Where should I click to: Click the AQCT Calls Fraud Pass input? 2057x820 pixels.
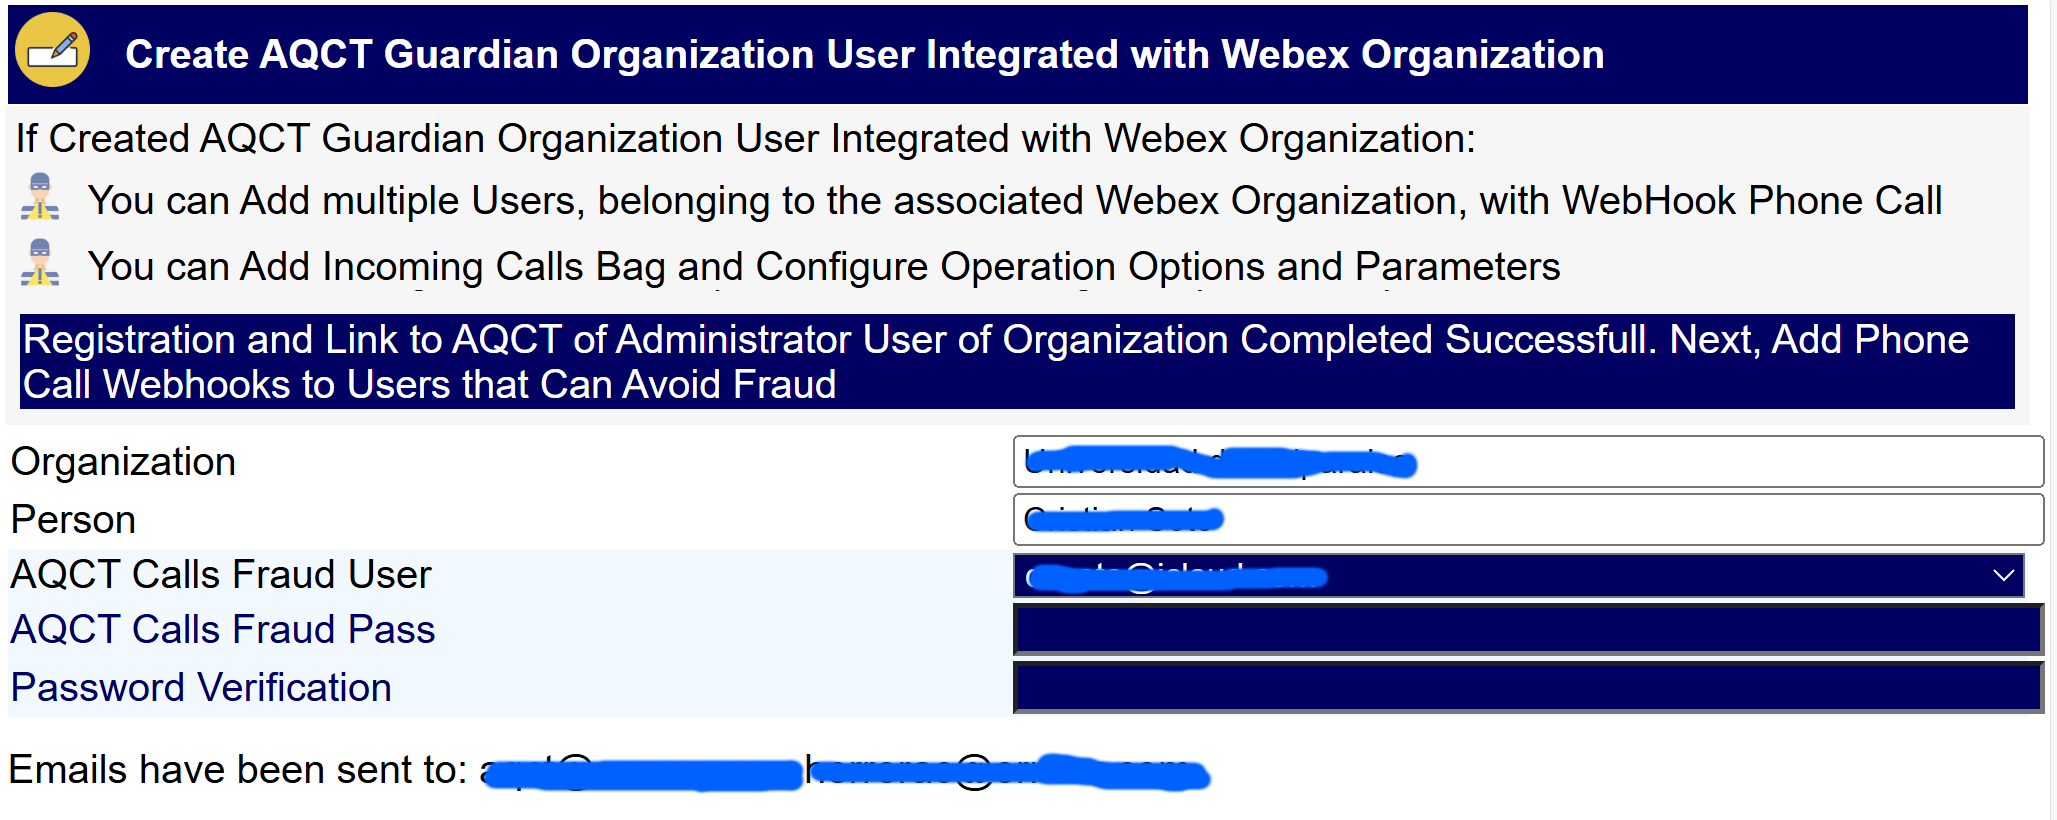point(1528,630)
